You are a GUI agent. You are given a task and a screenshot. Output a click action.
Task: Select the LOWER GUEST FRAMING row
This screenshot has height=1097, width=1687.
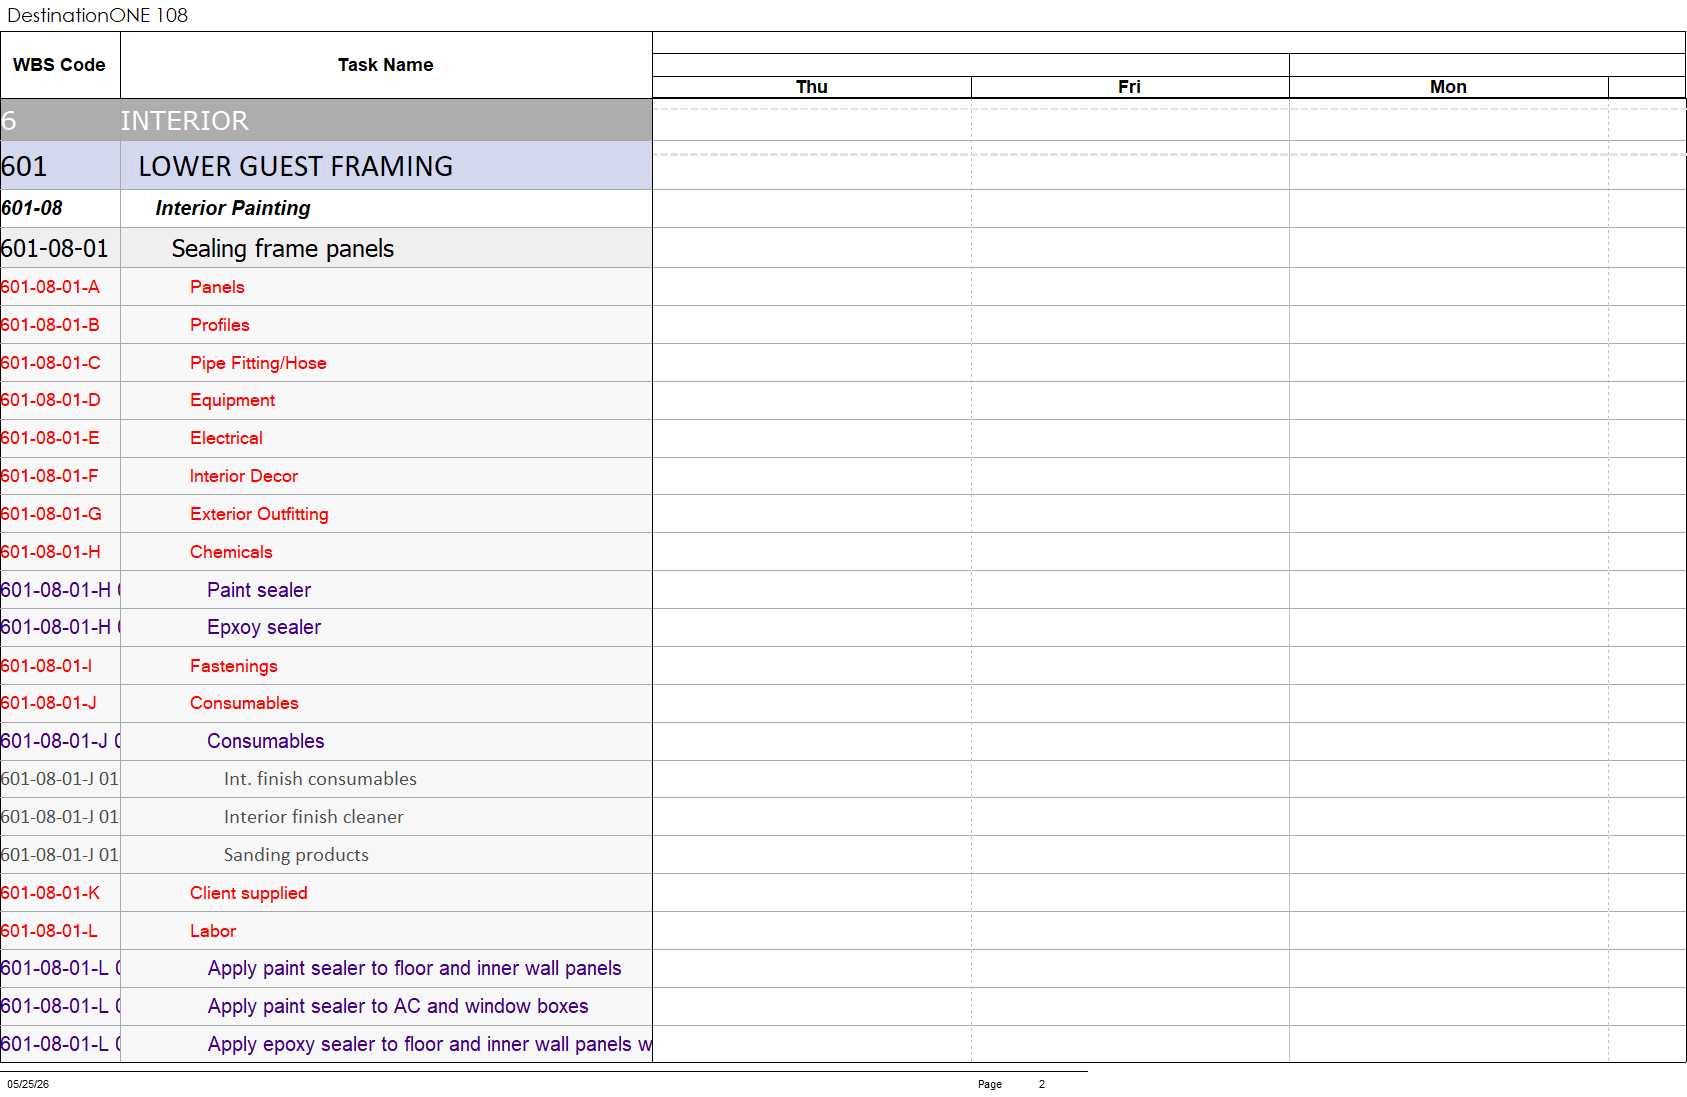click(326, 166)
